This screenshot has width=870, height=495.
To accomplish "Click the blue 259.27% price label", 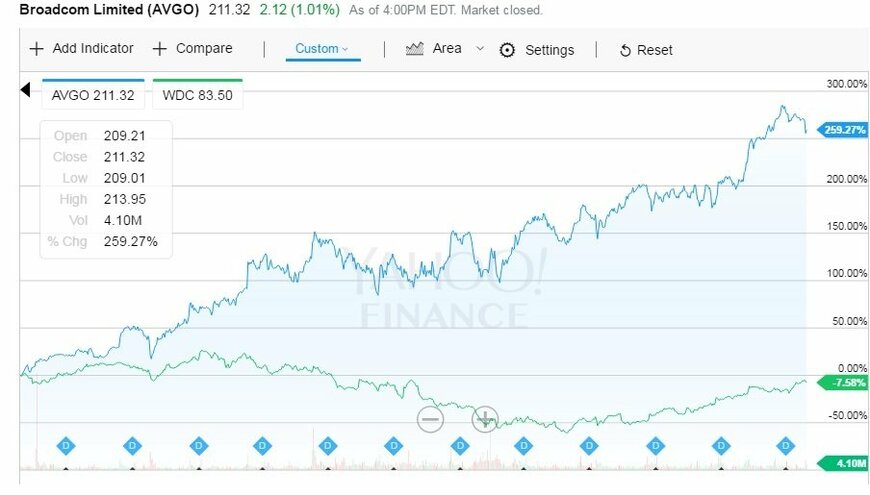I will 842,130.
